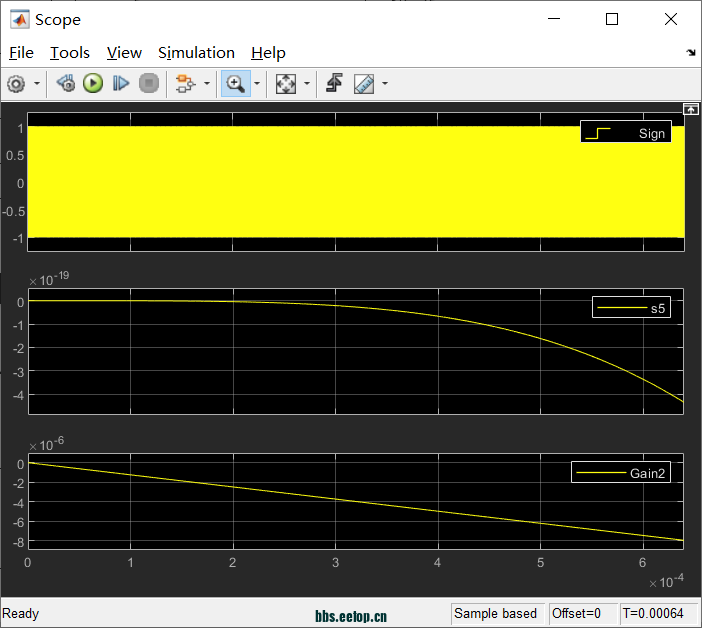The image size is (702, 628).
Task: Open the File menu
Action: (x=21, y=53)
